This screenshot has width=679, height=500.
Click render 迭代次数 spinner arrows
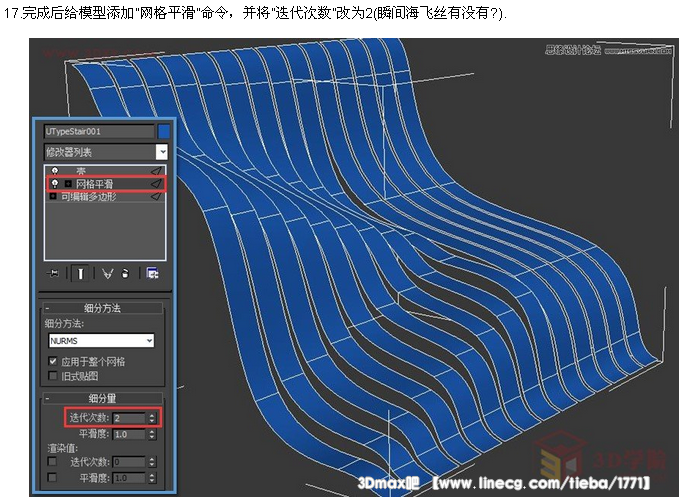(x=152, y=462)
